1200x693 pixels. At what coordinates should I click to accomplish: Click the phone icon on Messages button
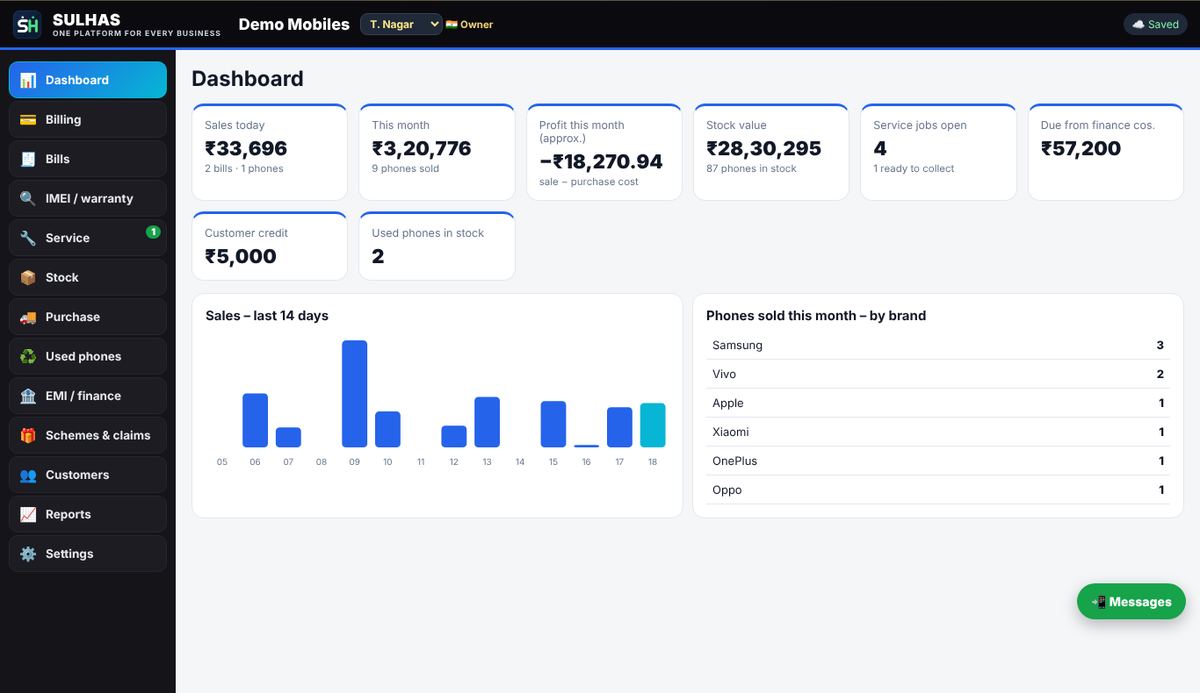[x=1099, y=602]
